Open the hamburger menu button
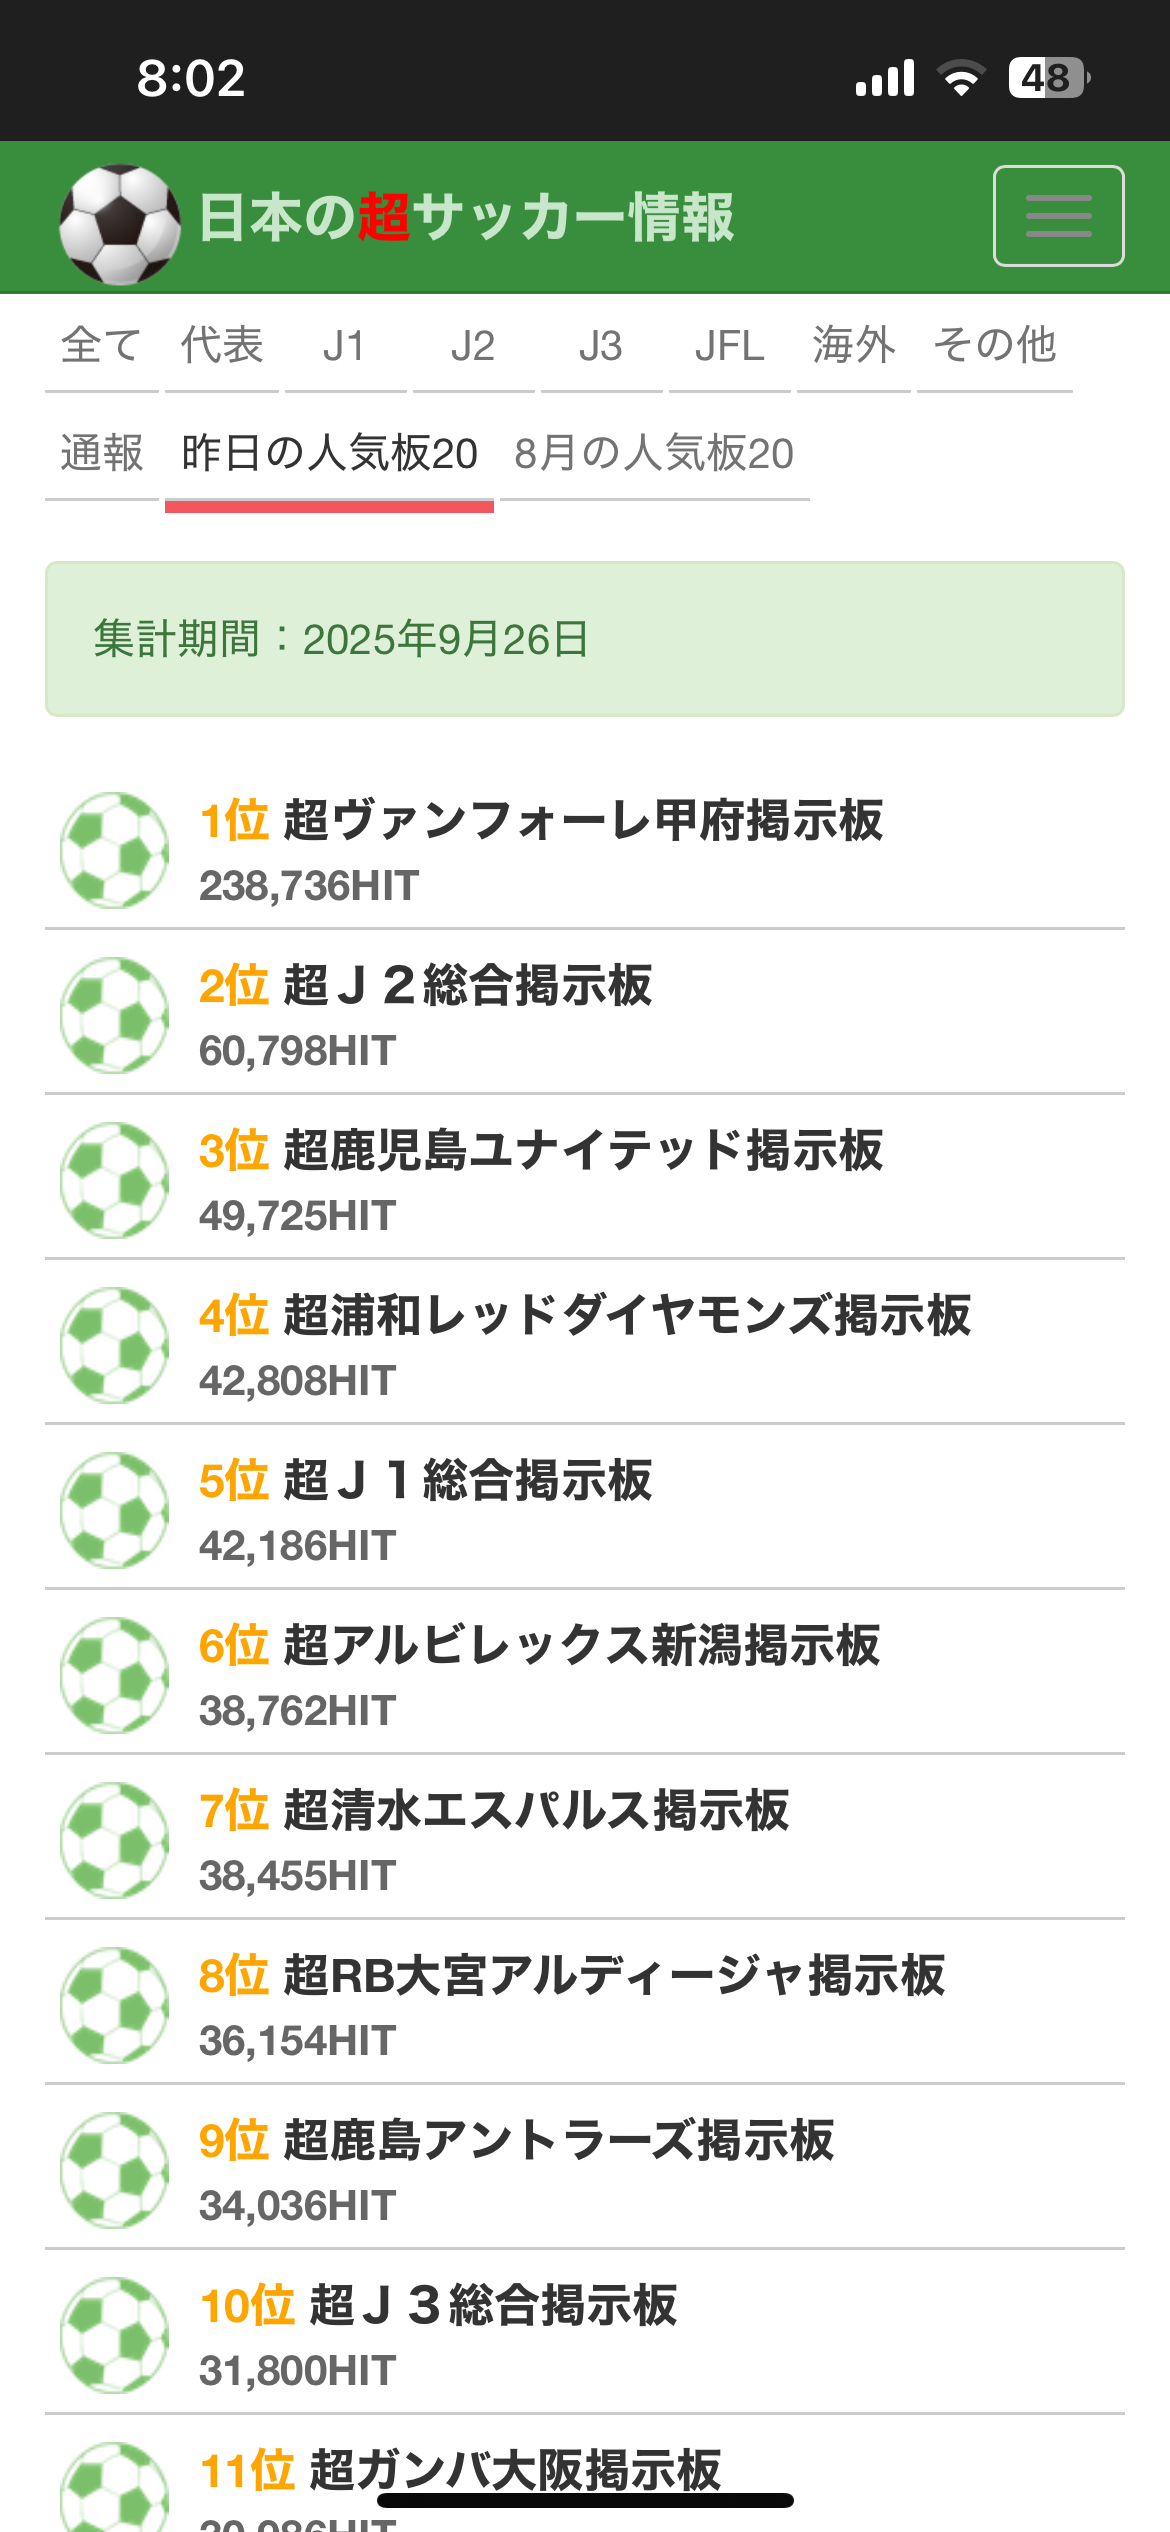 point(1058,216)
